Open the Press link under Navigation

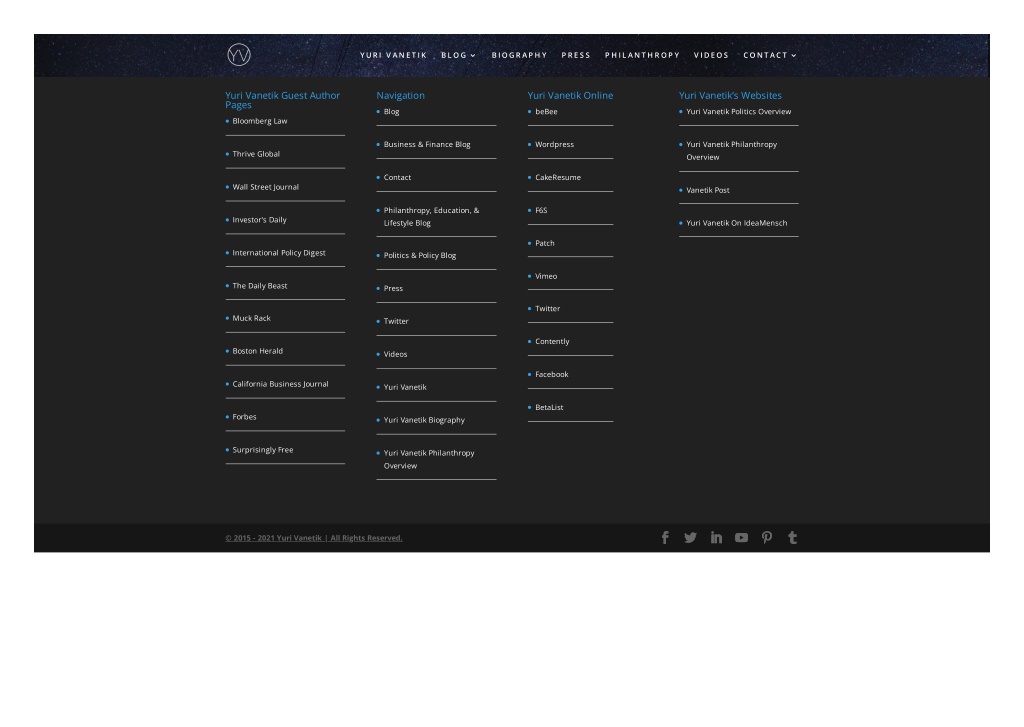click(393, 289)
